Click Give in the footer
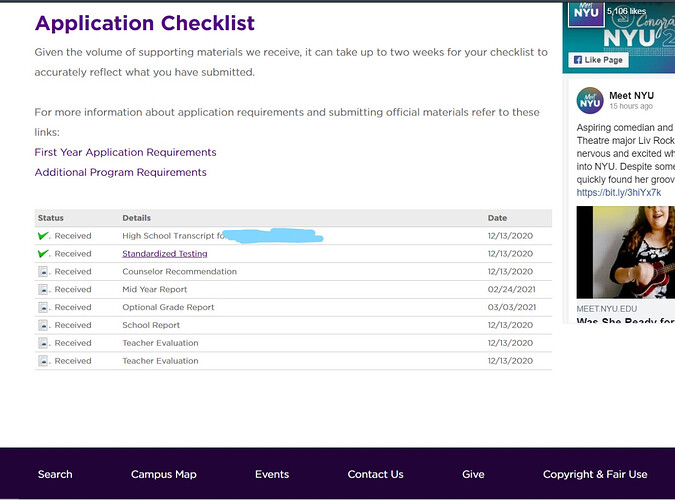This screenshot has width=675, height=500. pyautogui.click(x=473, y=474)
